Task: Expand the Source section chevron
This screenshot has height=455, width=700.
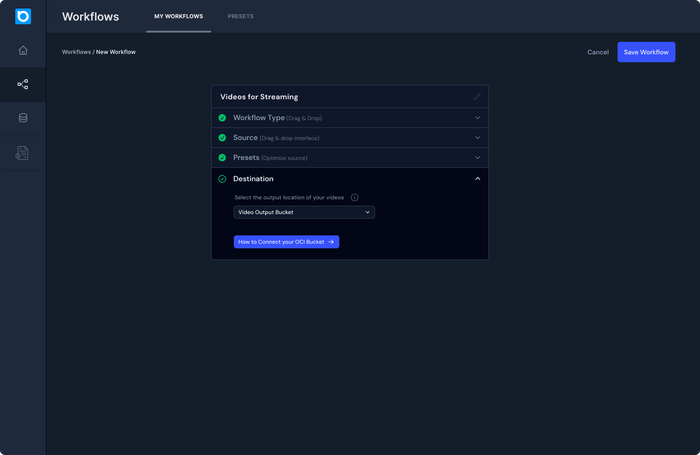Action: 477,138
